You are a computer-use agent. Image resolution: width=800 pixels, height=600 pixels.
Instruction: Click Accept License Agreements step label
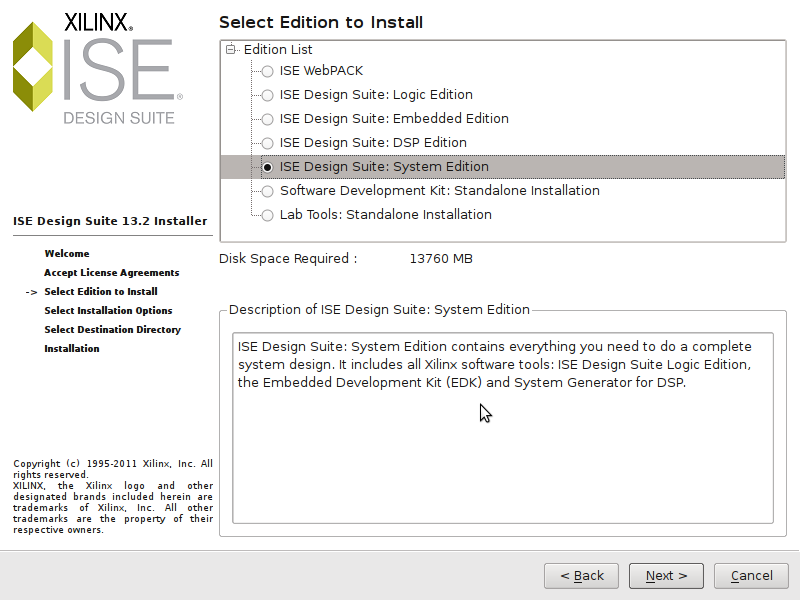[x=112, y=272]
